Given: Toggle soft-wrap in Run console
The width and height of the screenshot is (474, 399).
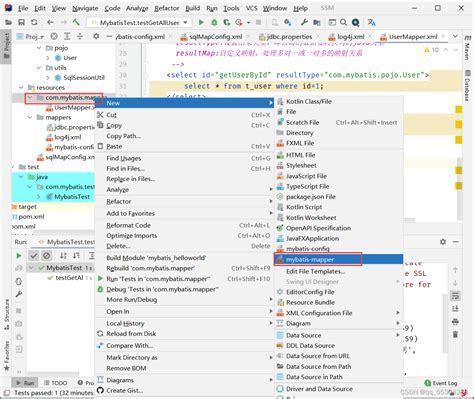Looking at the screenshot, I should tap(455, 295).
